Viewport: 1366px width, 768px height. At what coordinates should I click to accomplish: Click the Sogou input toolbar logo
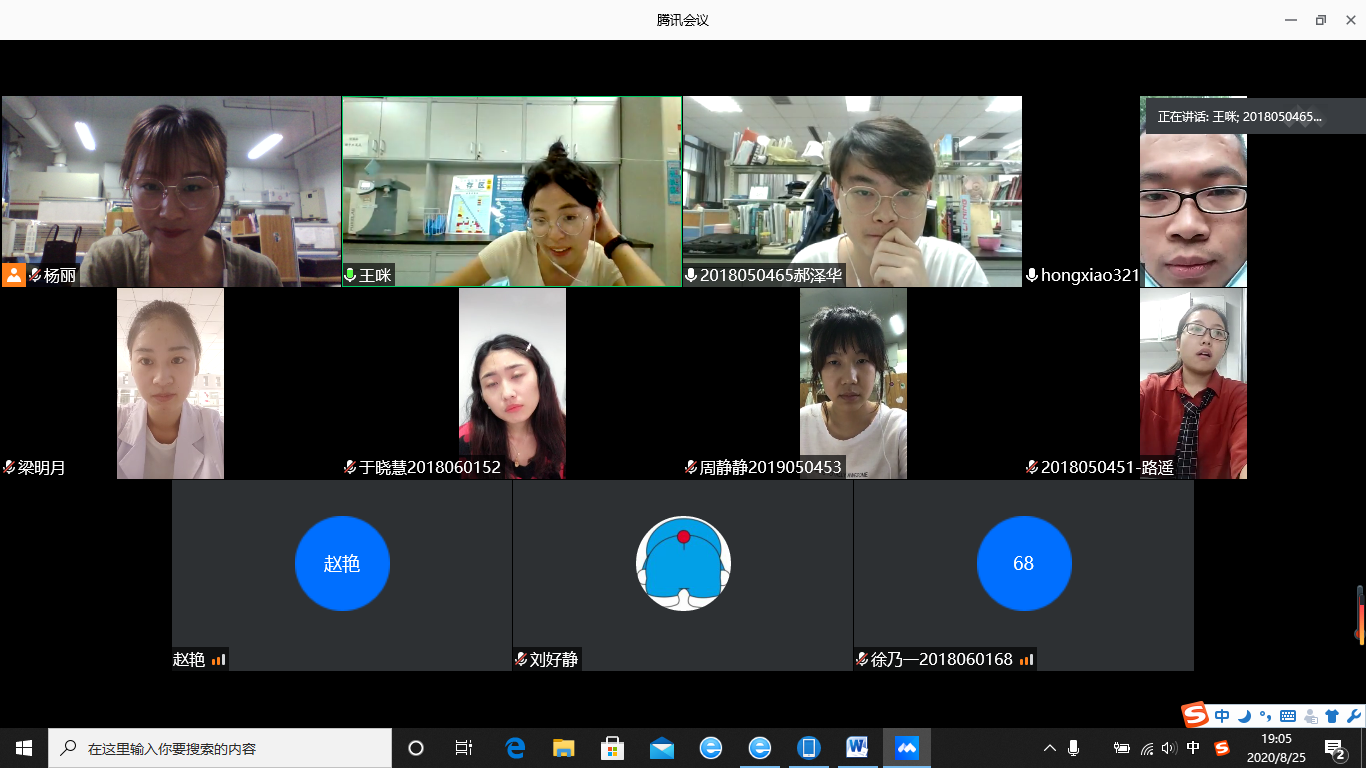[x=1195, y=716]
